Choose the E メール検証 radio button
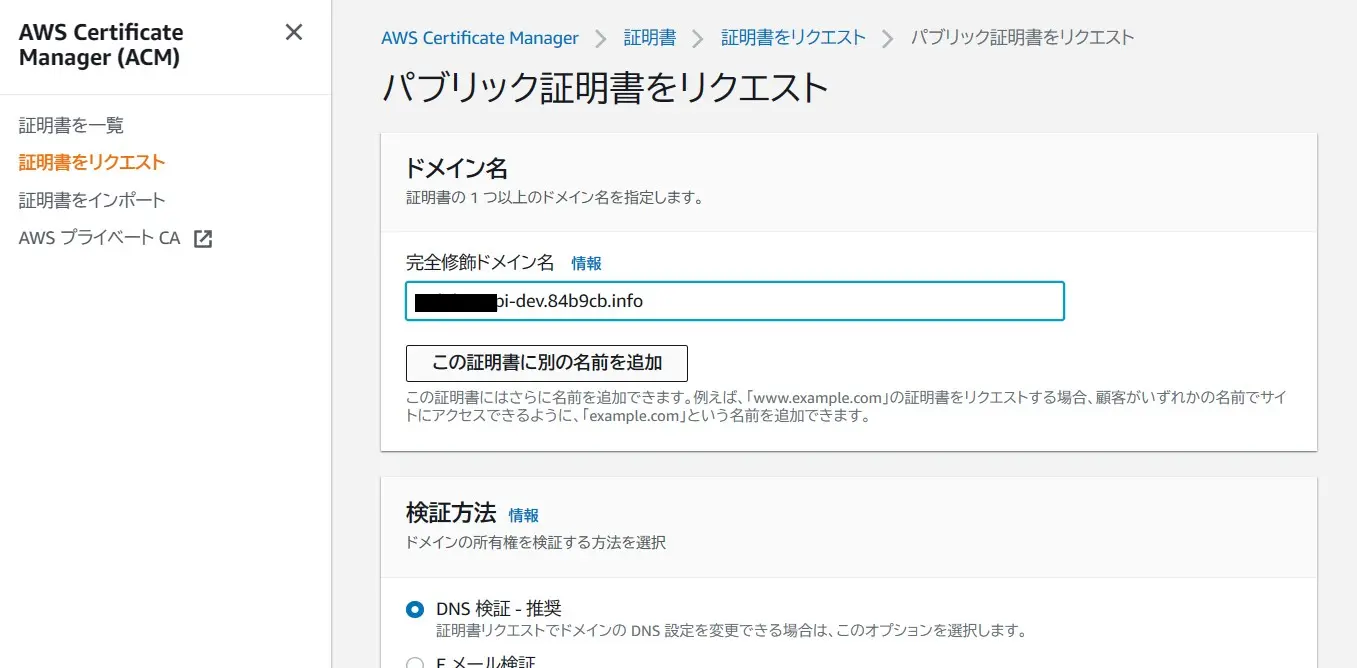Image resolution: width=1357 pixels, height=668 pixels. pyautogui.click(x=415, y=662)
